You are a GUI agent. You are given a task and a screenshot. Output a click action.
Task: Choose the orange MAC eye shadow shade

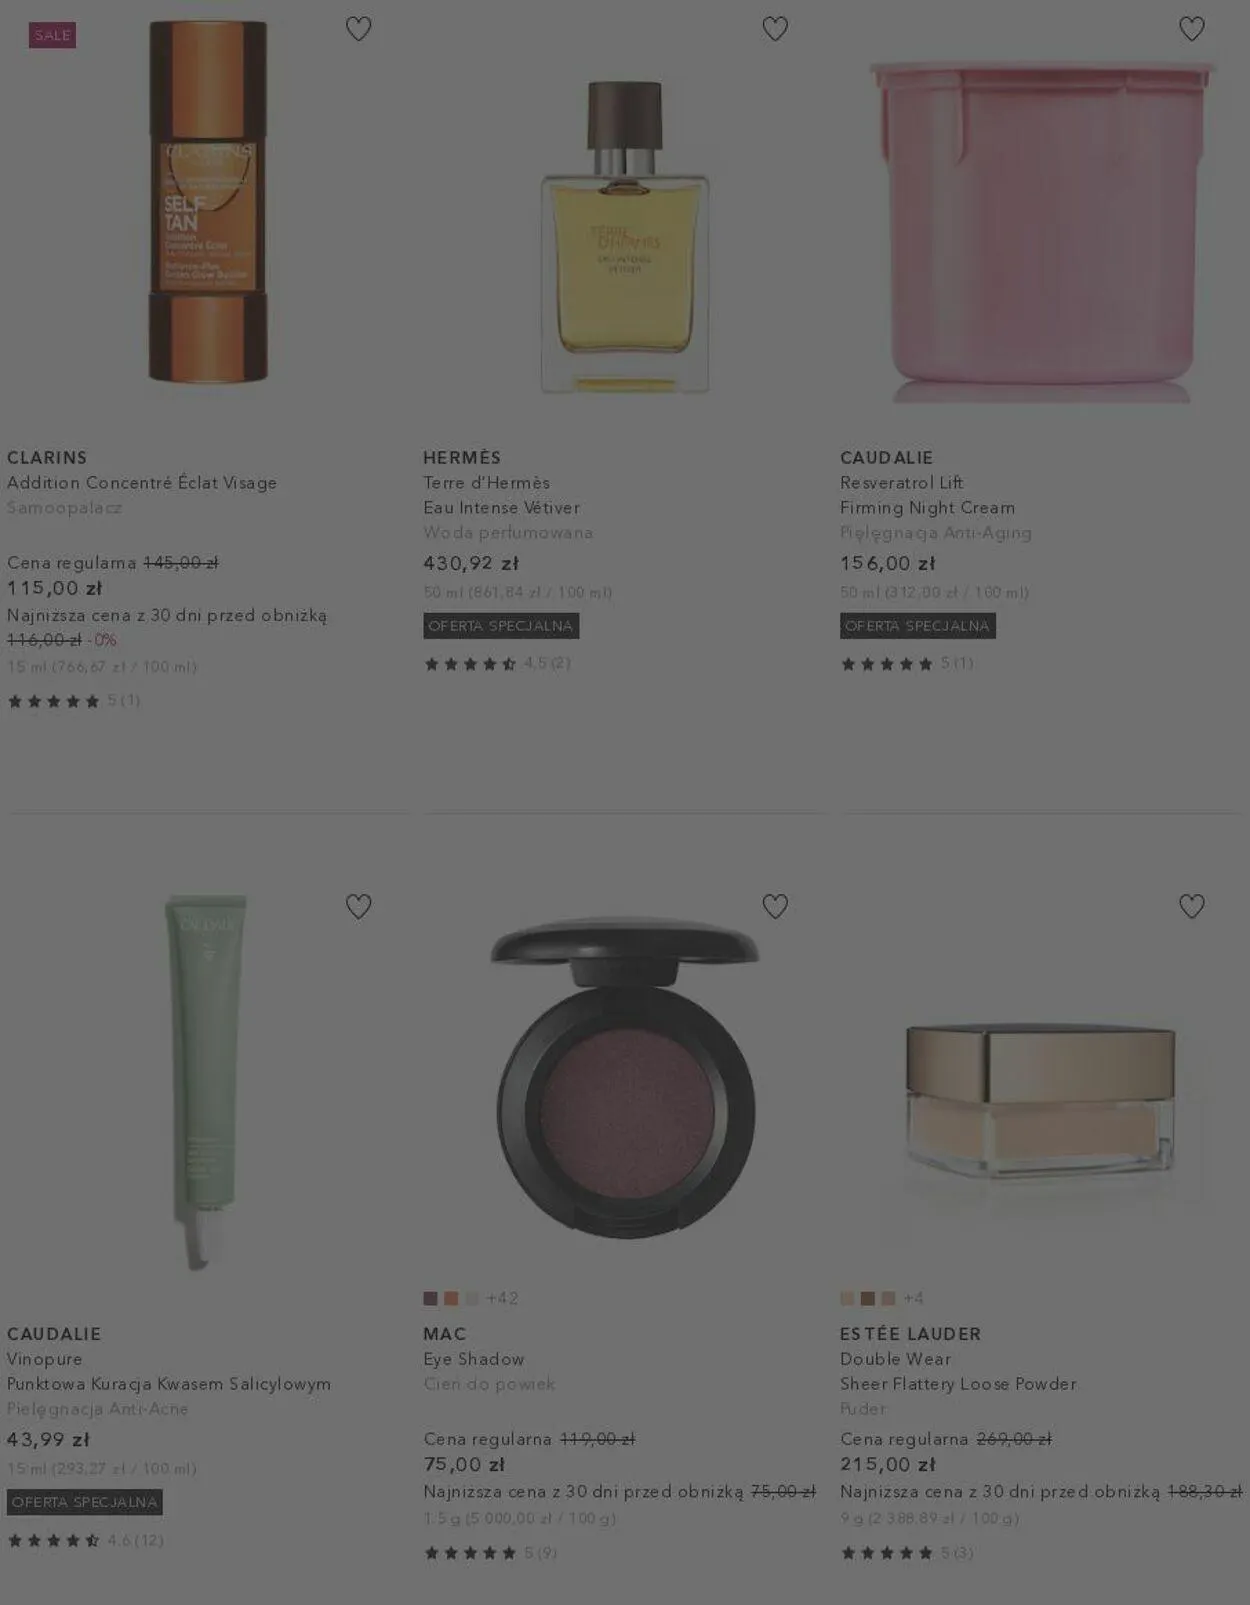click(x=451, y=1298)
